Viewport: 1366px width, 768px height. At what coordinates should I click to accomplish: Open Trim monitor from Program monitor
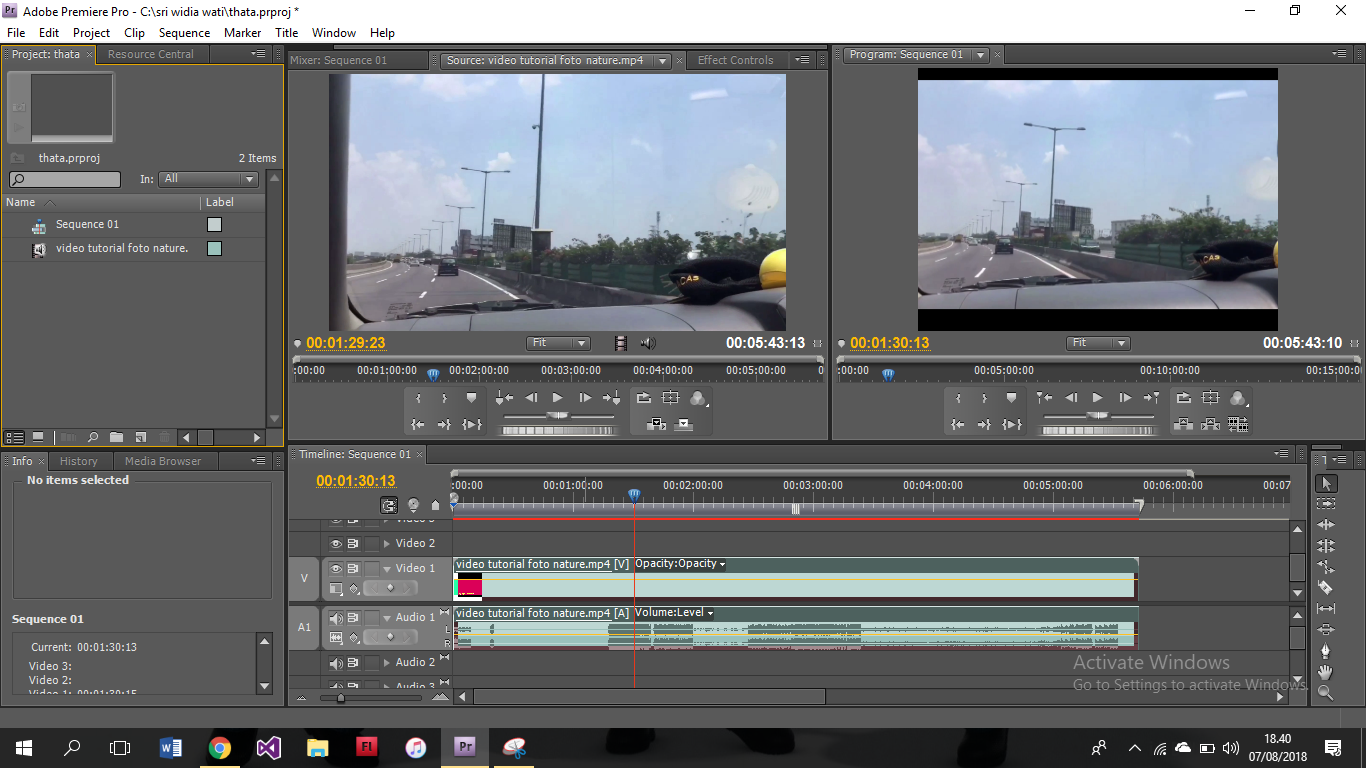(x=1238, y=424)
